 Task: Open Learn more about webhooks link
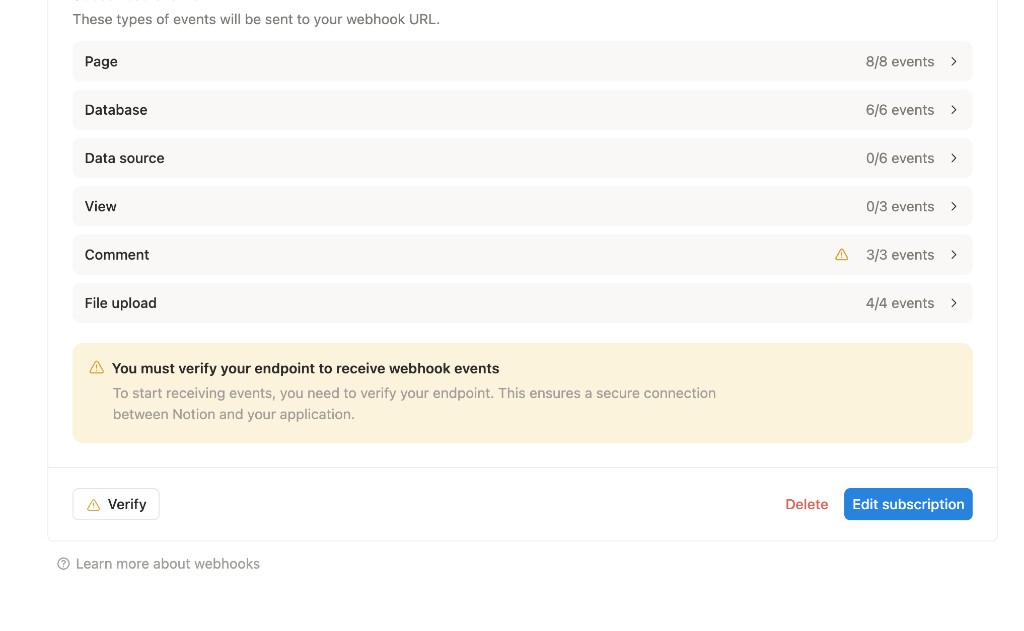[168, 564]
